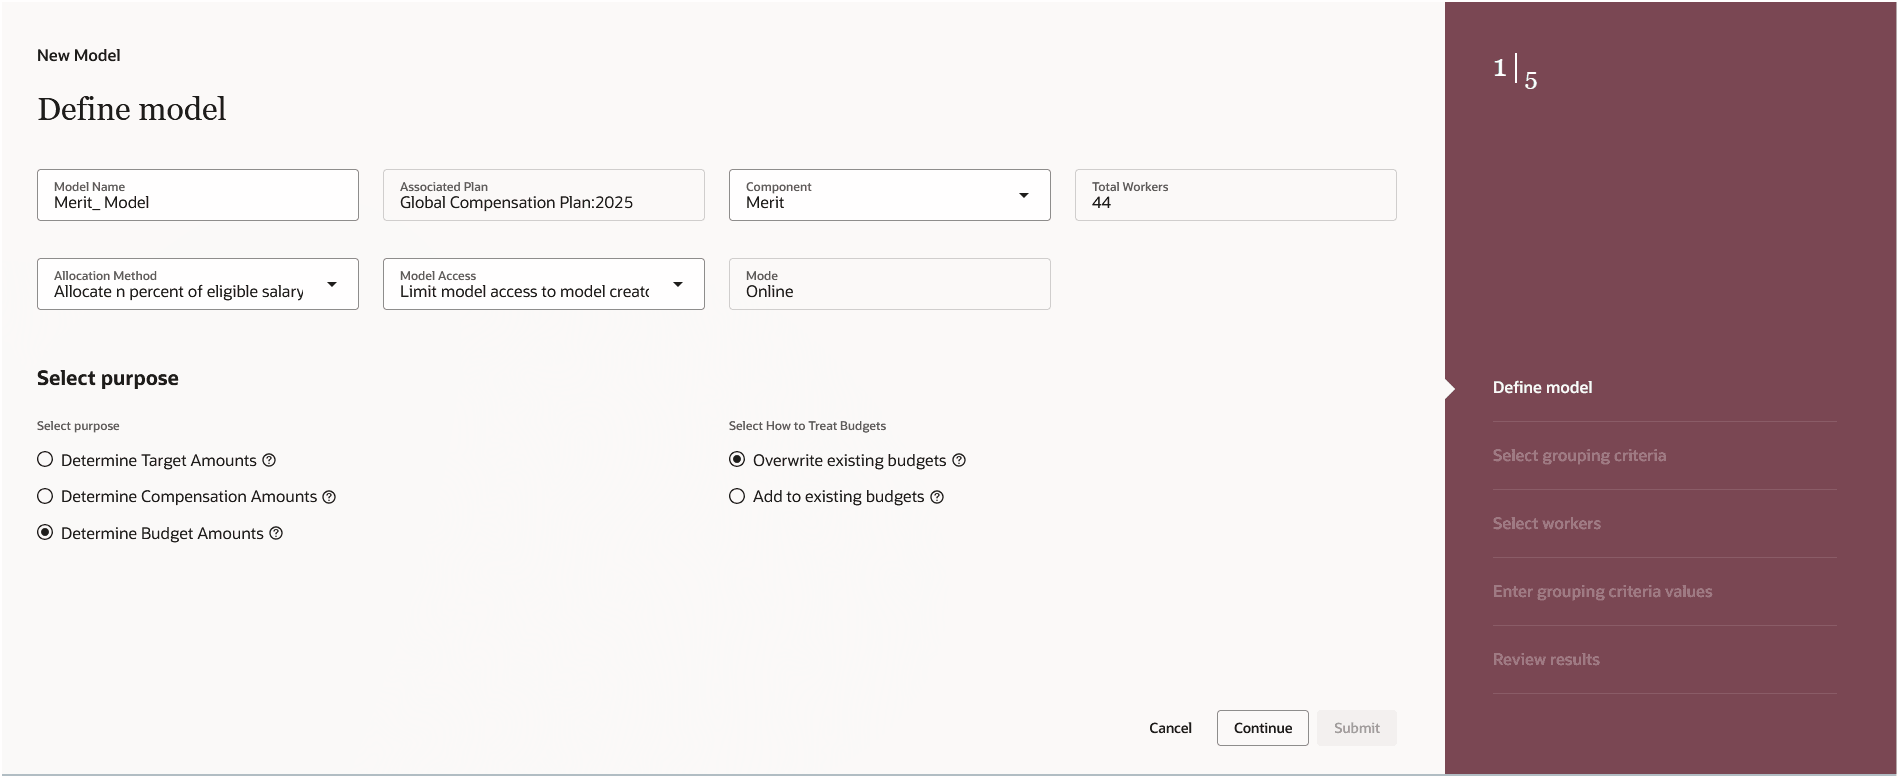Go to Select workers step
Image resolution: width=1898 pixels, height=778 pixels.
pos(1546,524)
